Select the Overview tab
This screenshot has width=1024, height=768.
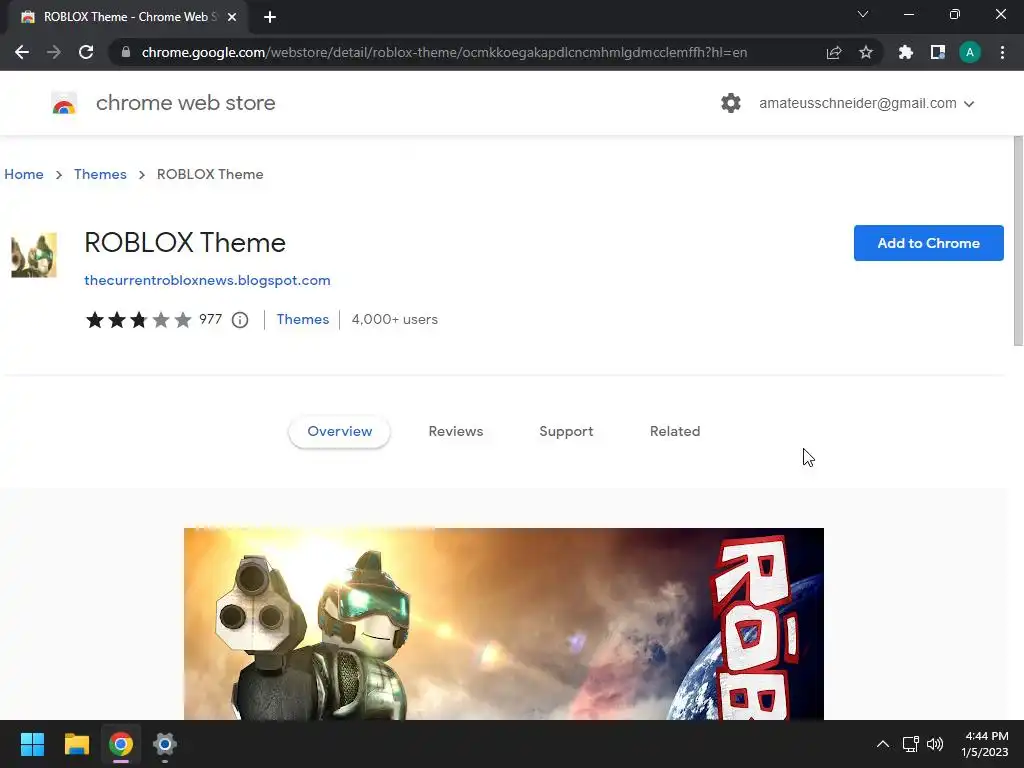(x=340, y=432)
